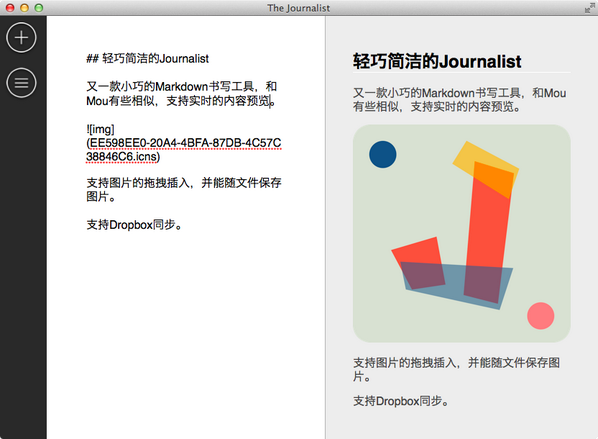Click preview text '支持图片的拖拽插入，并能随文件保存图'
This screenshot has width=598, height=439.
pos(457,362)
